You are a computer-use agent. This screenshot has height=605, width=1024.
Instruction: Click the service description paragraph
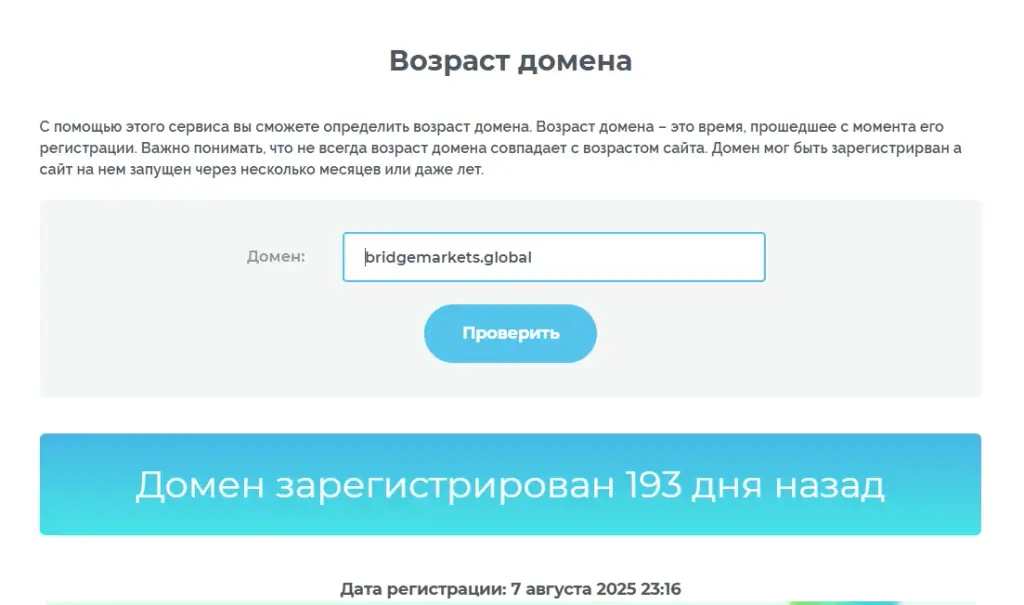coord(500,148)
